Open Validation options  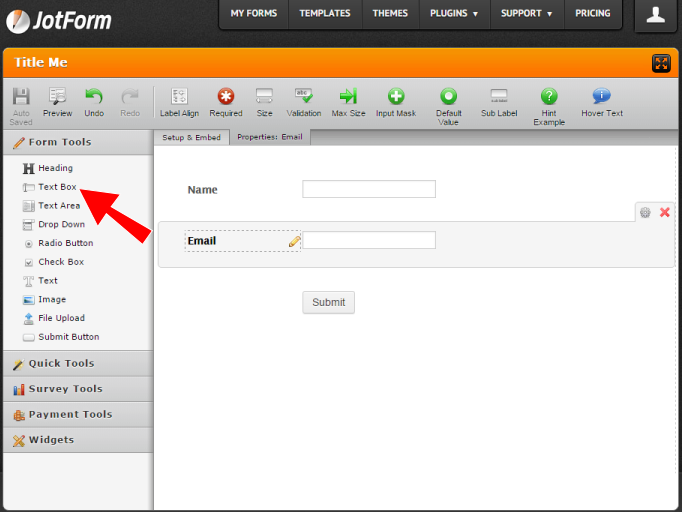(x=304, y=103)
